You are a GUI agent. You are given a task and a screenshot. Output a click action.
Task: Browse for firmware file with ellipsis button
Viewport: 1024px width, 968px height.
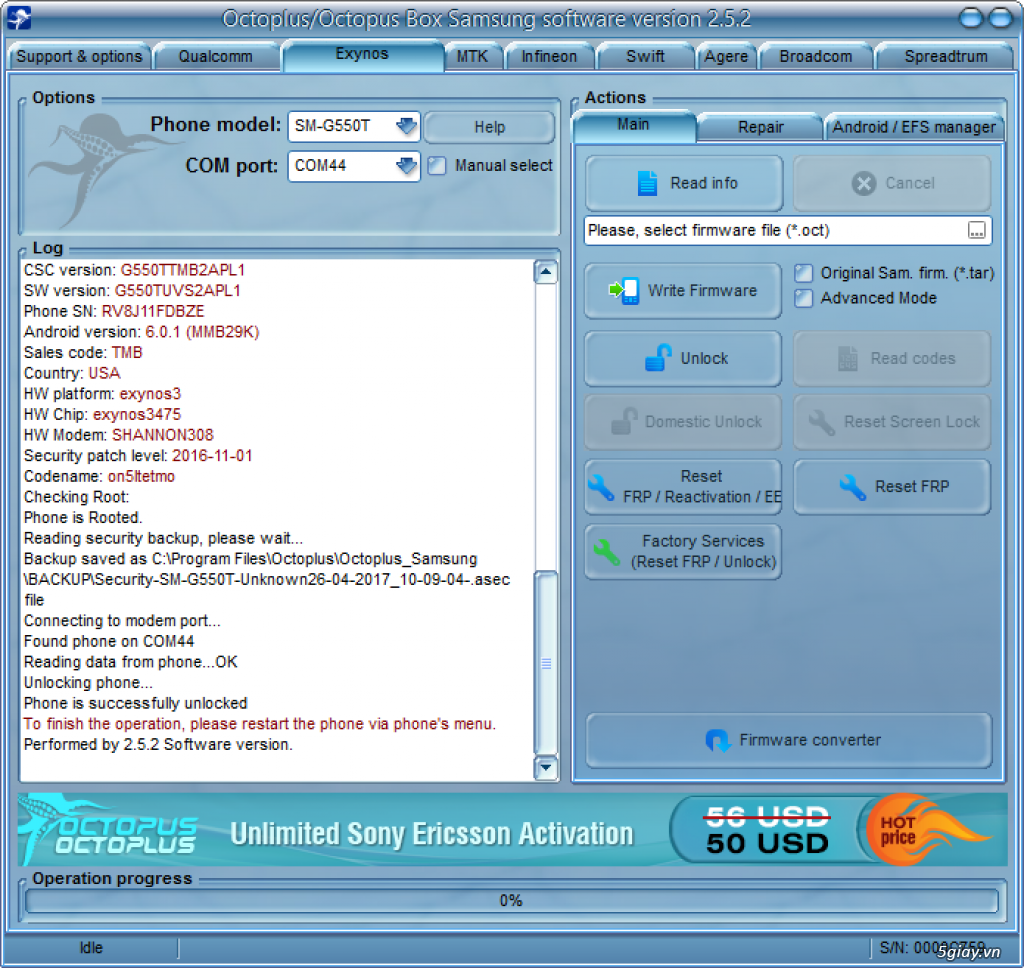click(976, 231)
